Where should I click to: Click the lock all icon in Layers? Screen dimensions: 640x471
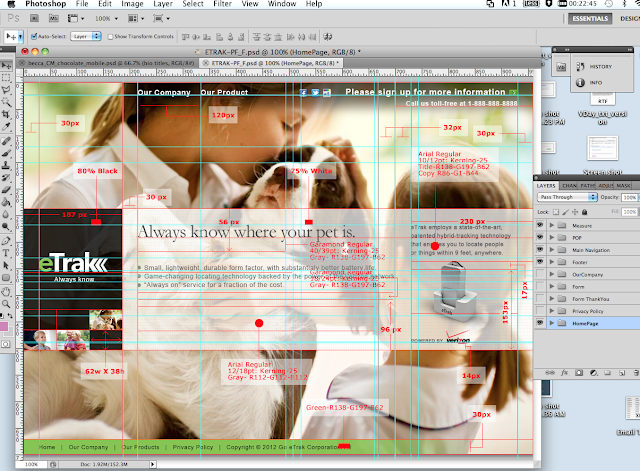click(584, 212)
